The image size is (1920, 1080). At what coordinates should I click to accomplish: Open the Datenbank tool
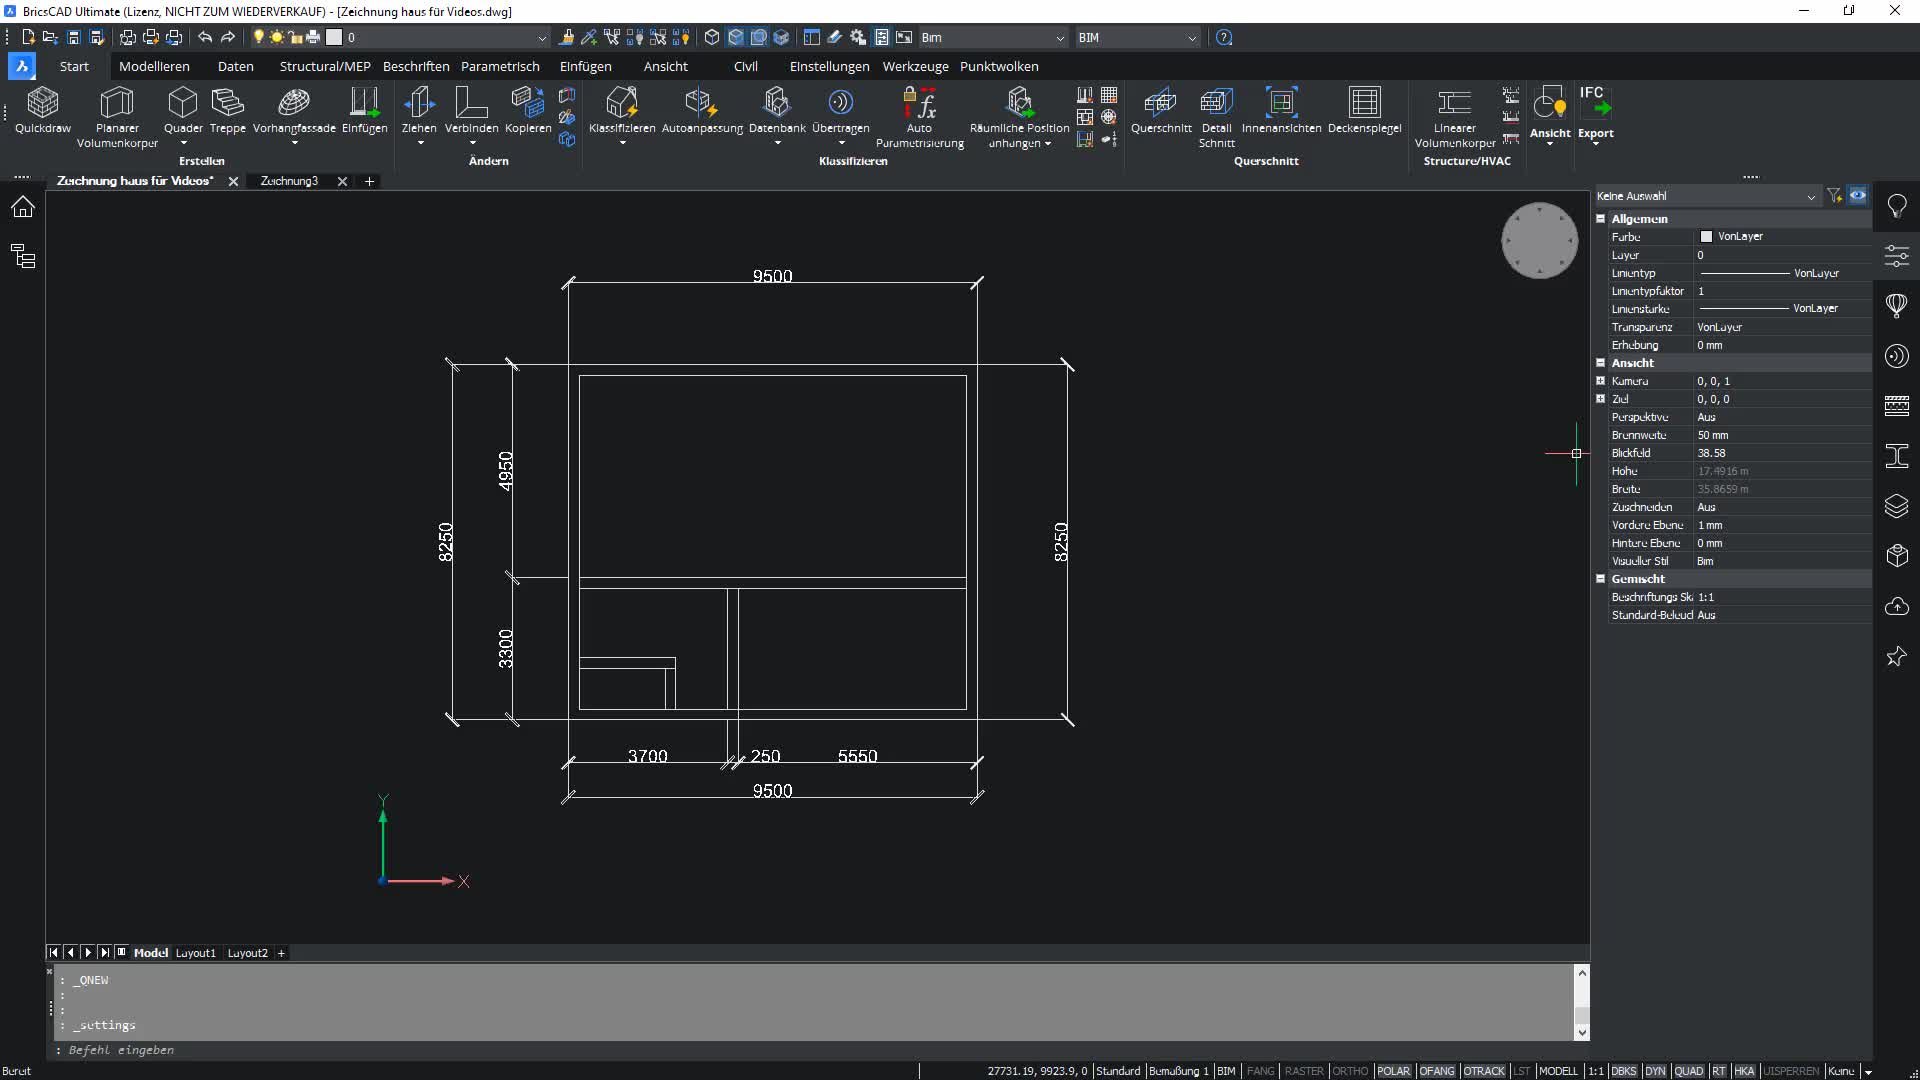pos(777,110)
